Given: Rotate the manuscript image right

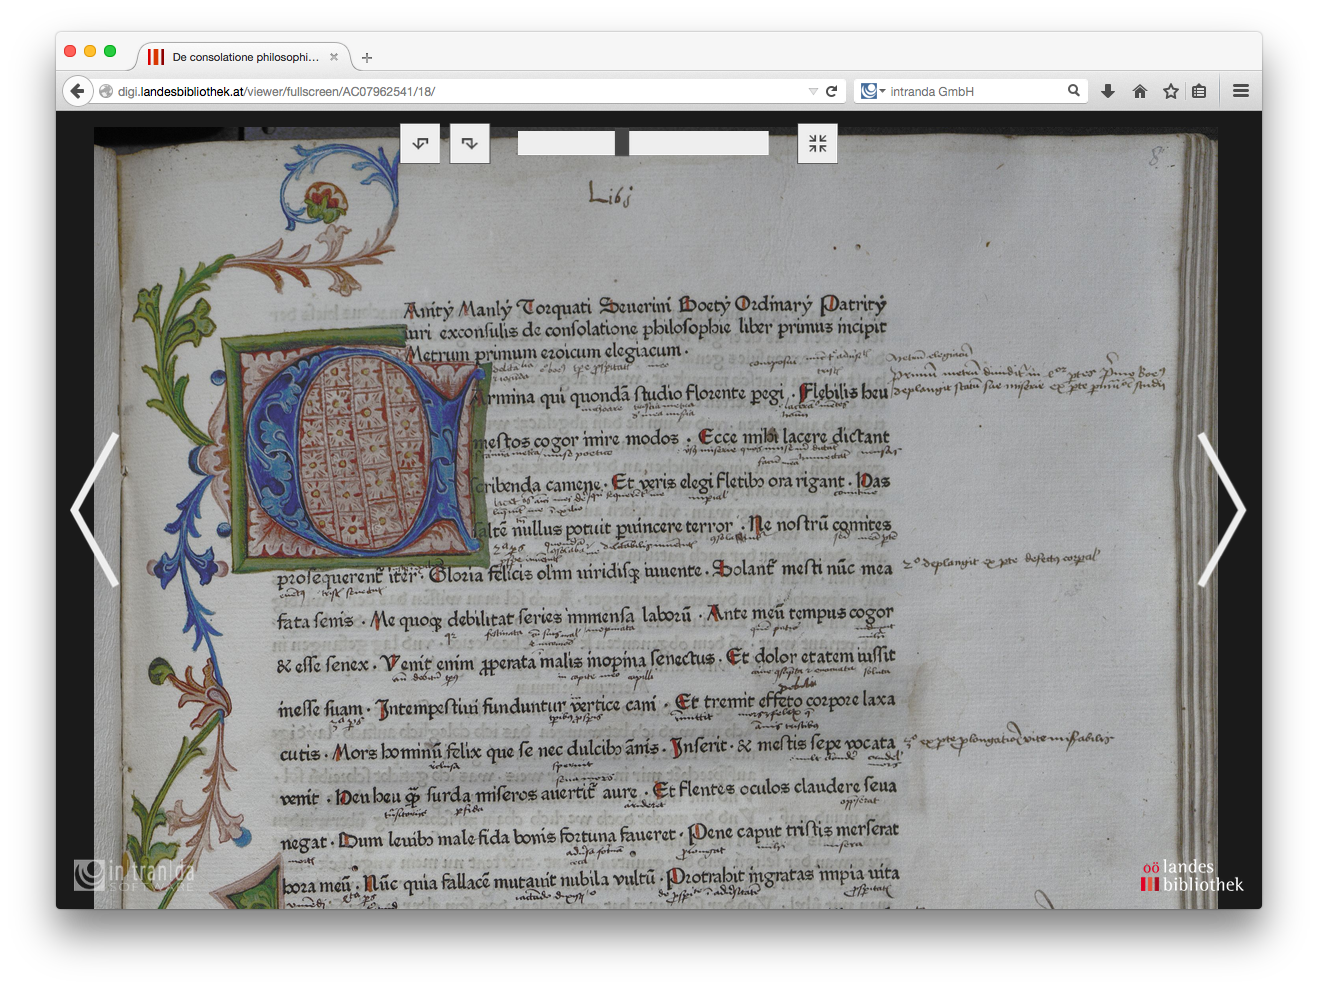Looking at the screenshot, I should point(470,143).
